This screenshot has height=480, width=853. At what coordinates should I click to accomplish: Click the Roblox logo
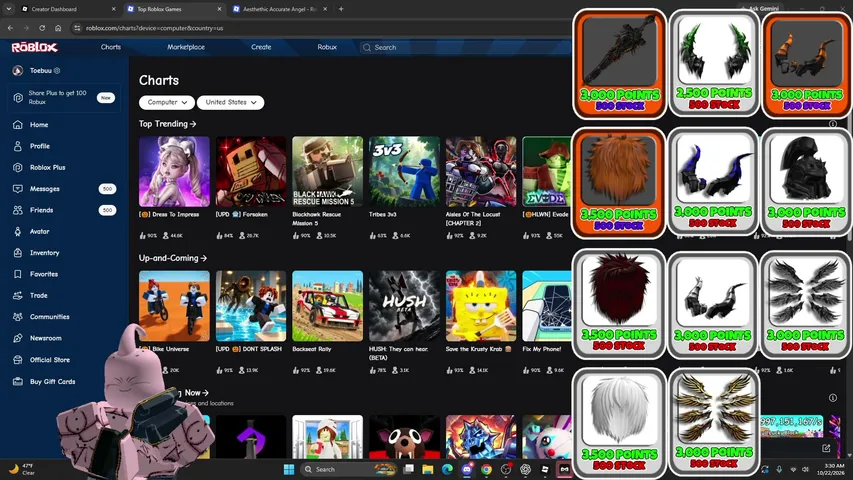[35, 47]
